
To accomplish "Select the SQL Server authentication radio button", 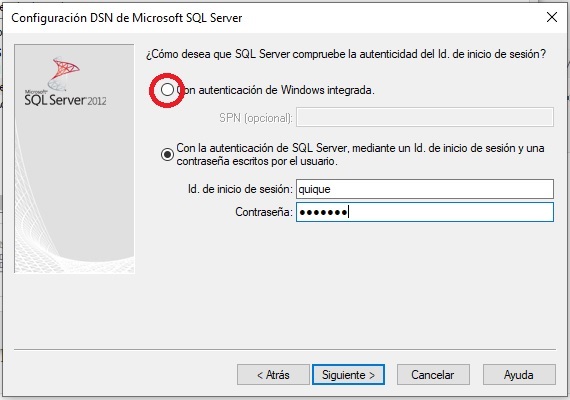I will tap(167, 155).
